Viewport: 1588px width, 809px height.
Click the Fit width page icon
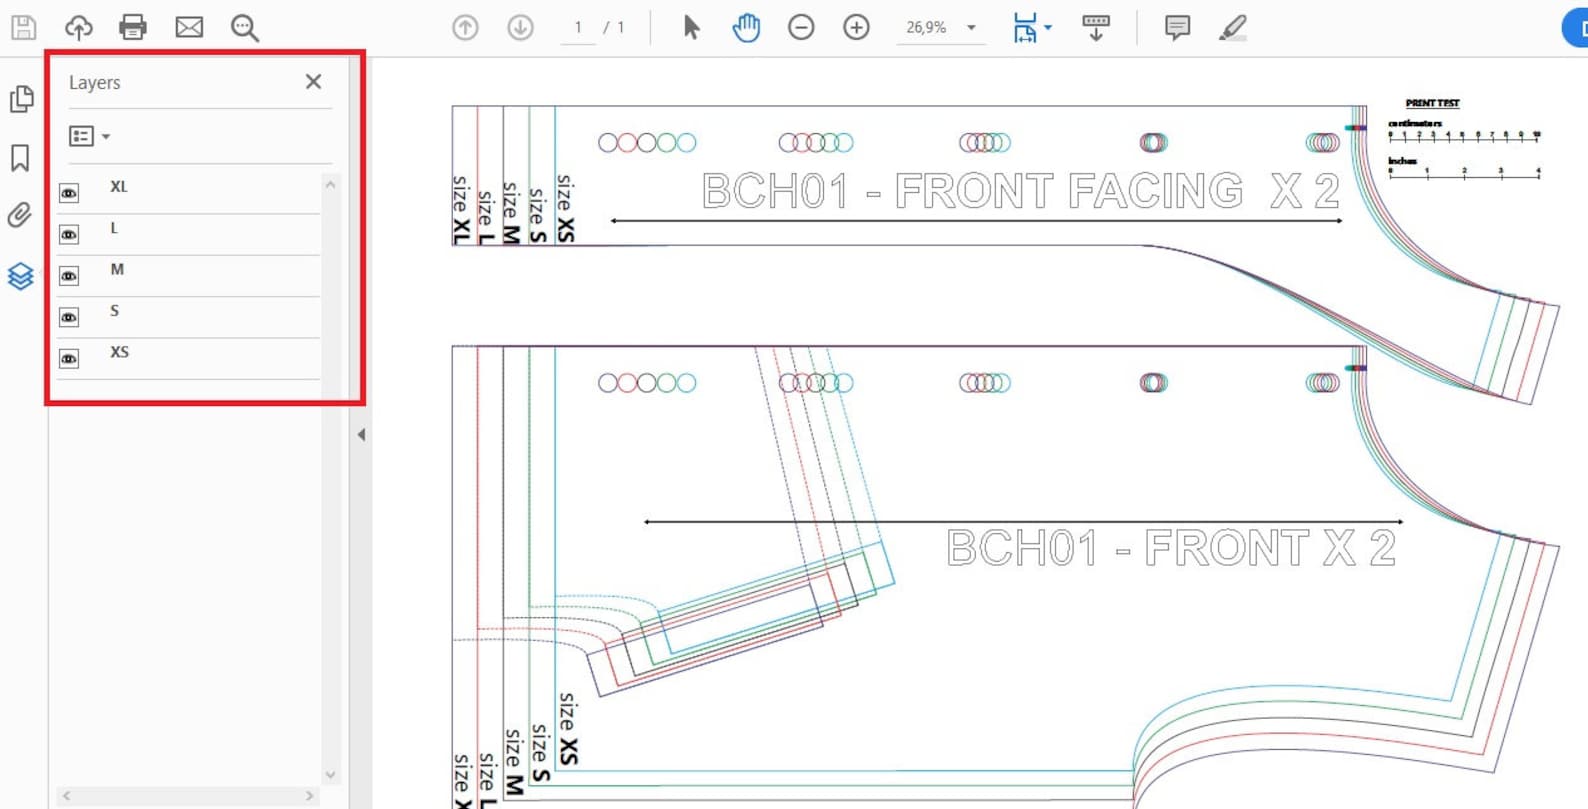pyautogui.click(x=1025, y=28)
